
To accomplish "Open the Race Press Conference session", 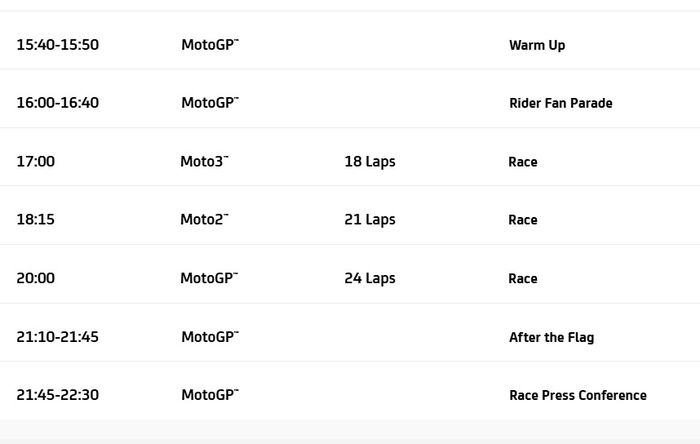I will pos(577,395).
